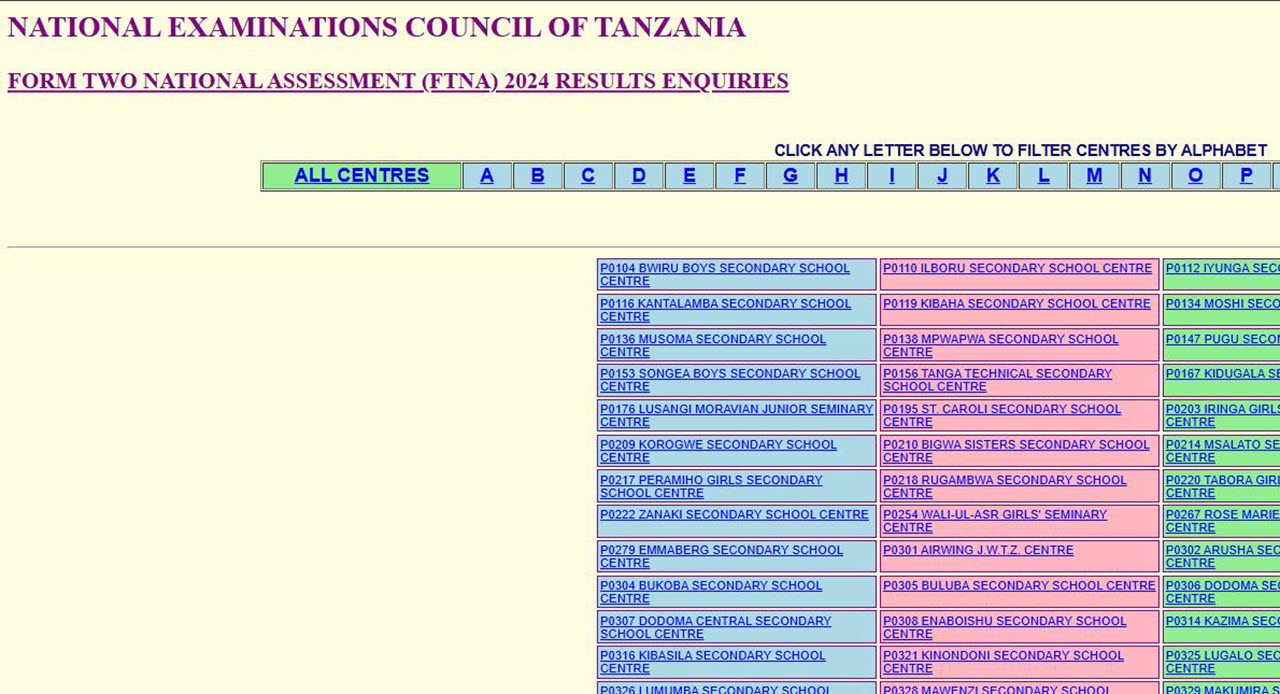This screenshot has height=694, width=1280.
Task: View P0176 Lusangi Moravian Junior Seminary Centre
Action: click(735, 415)
